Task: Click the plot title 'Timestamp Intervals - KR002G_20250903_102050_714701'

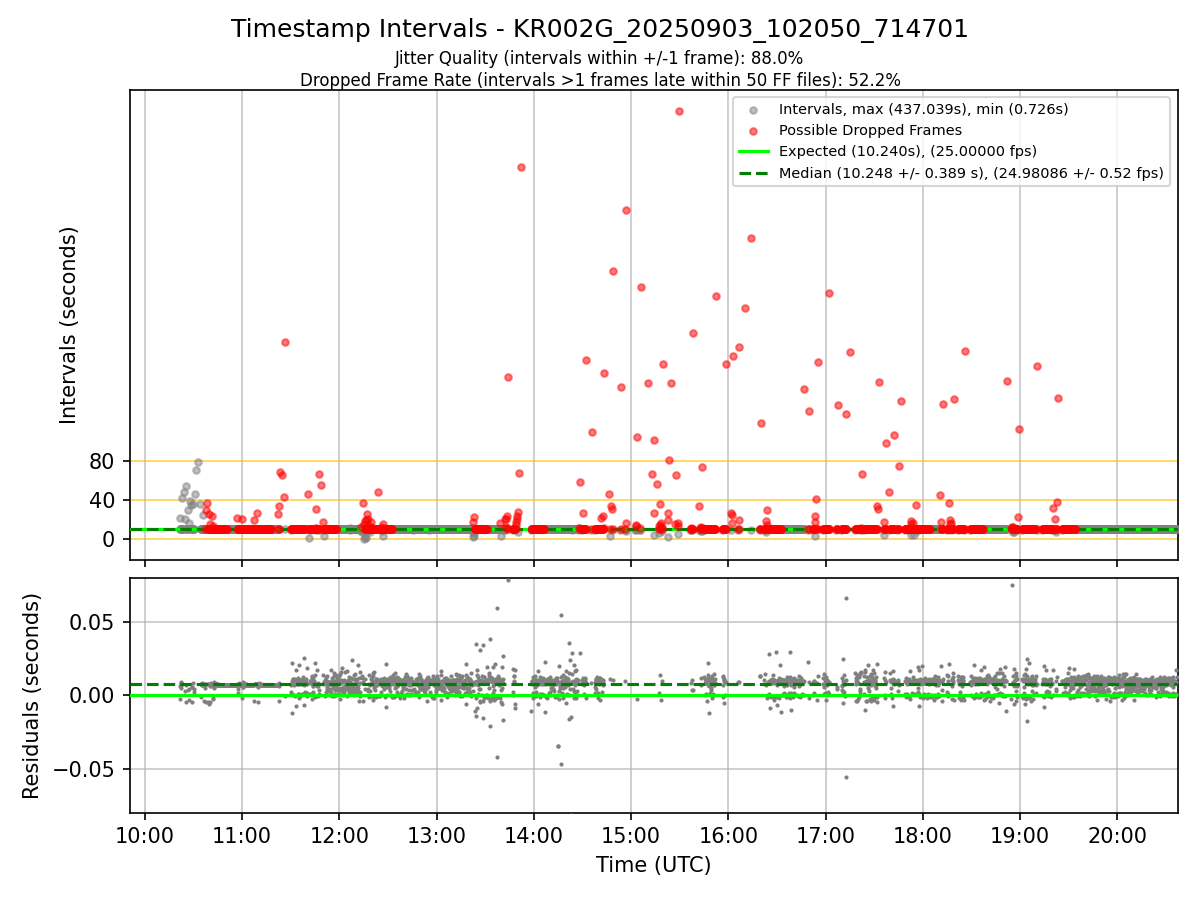Action: click(x=599, y=29)
